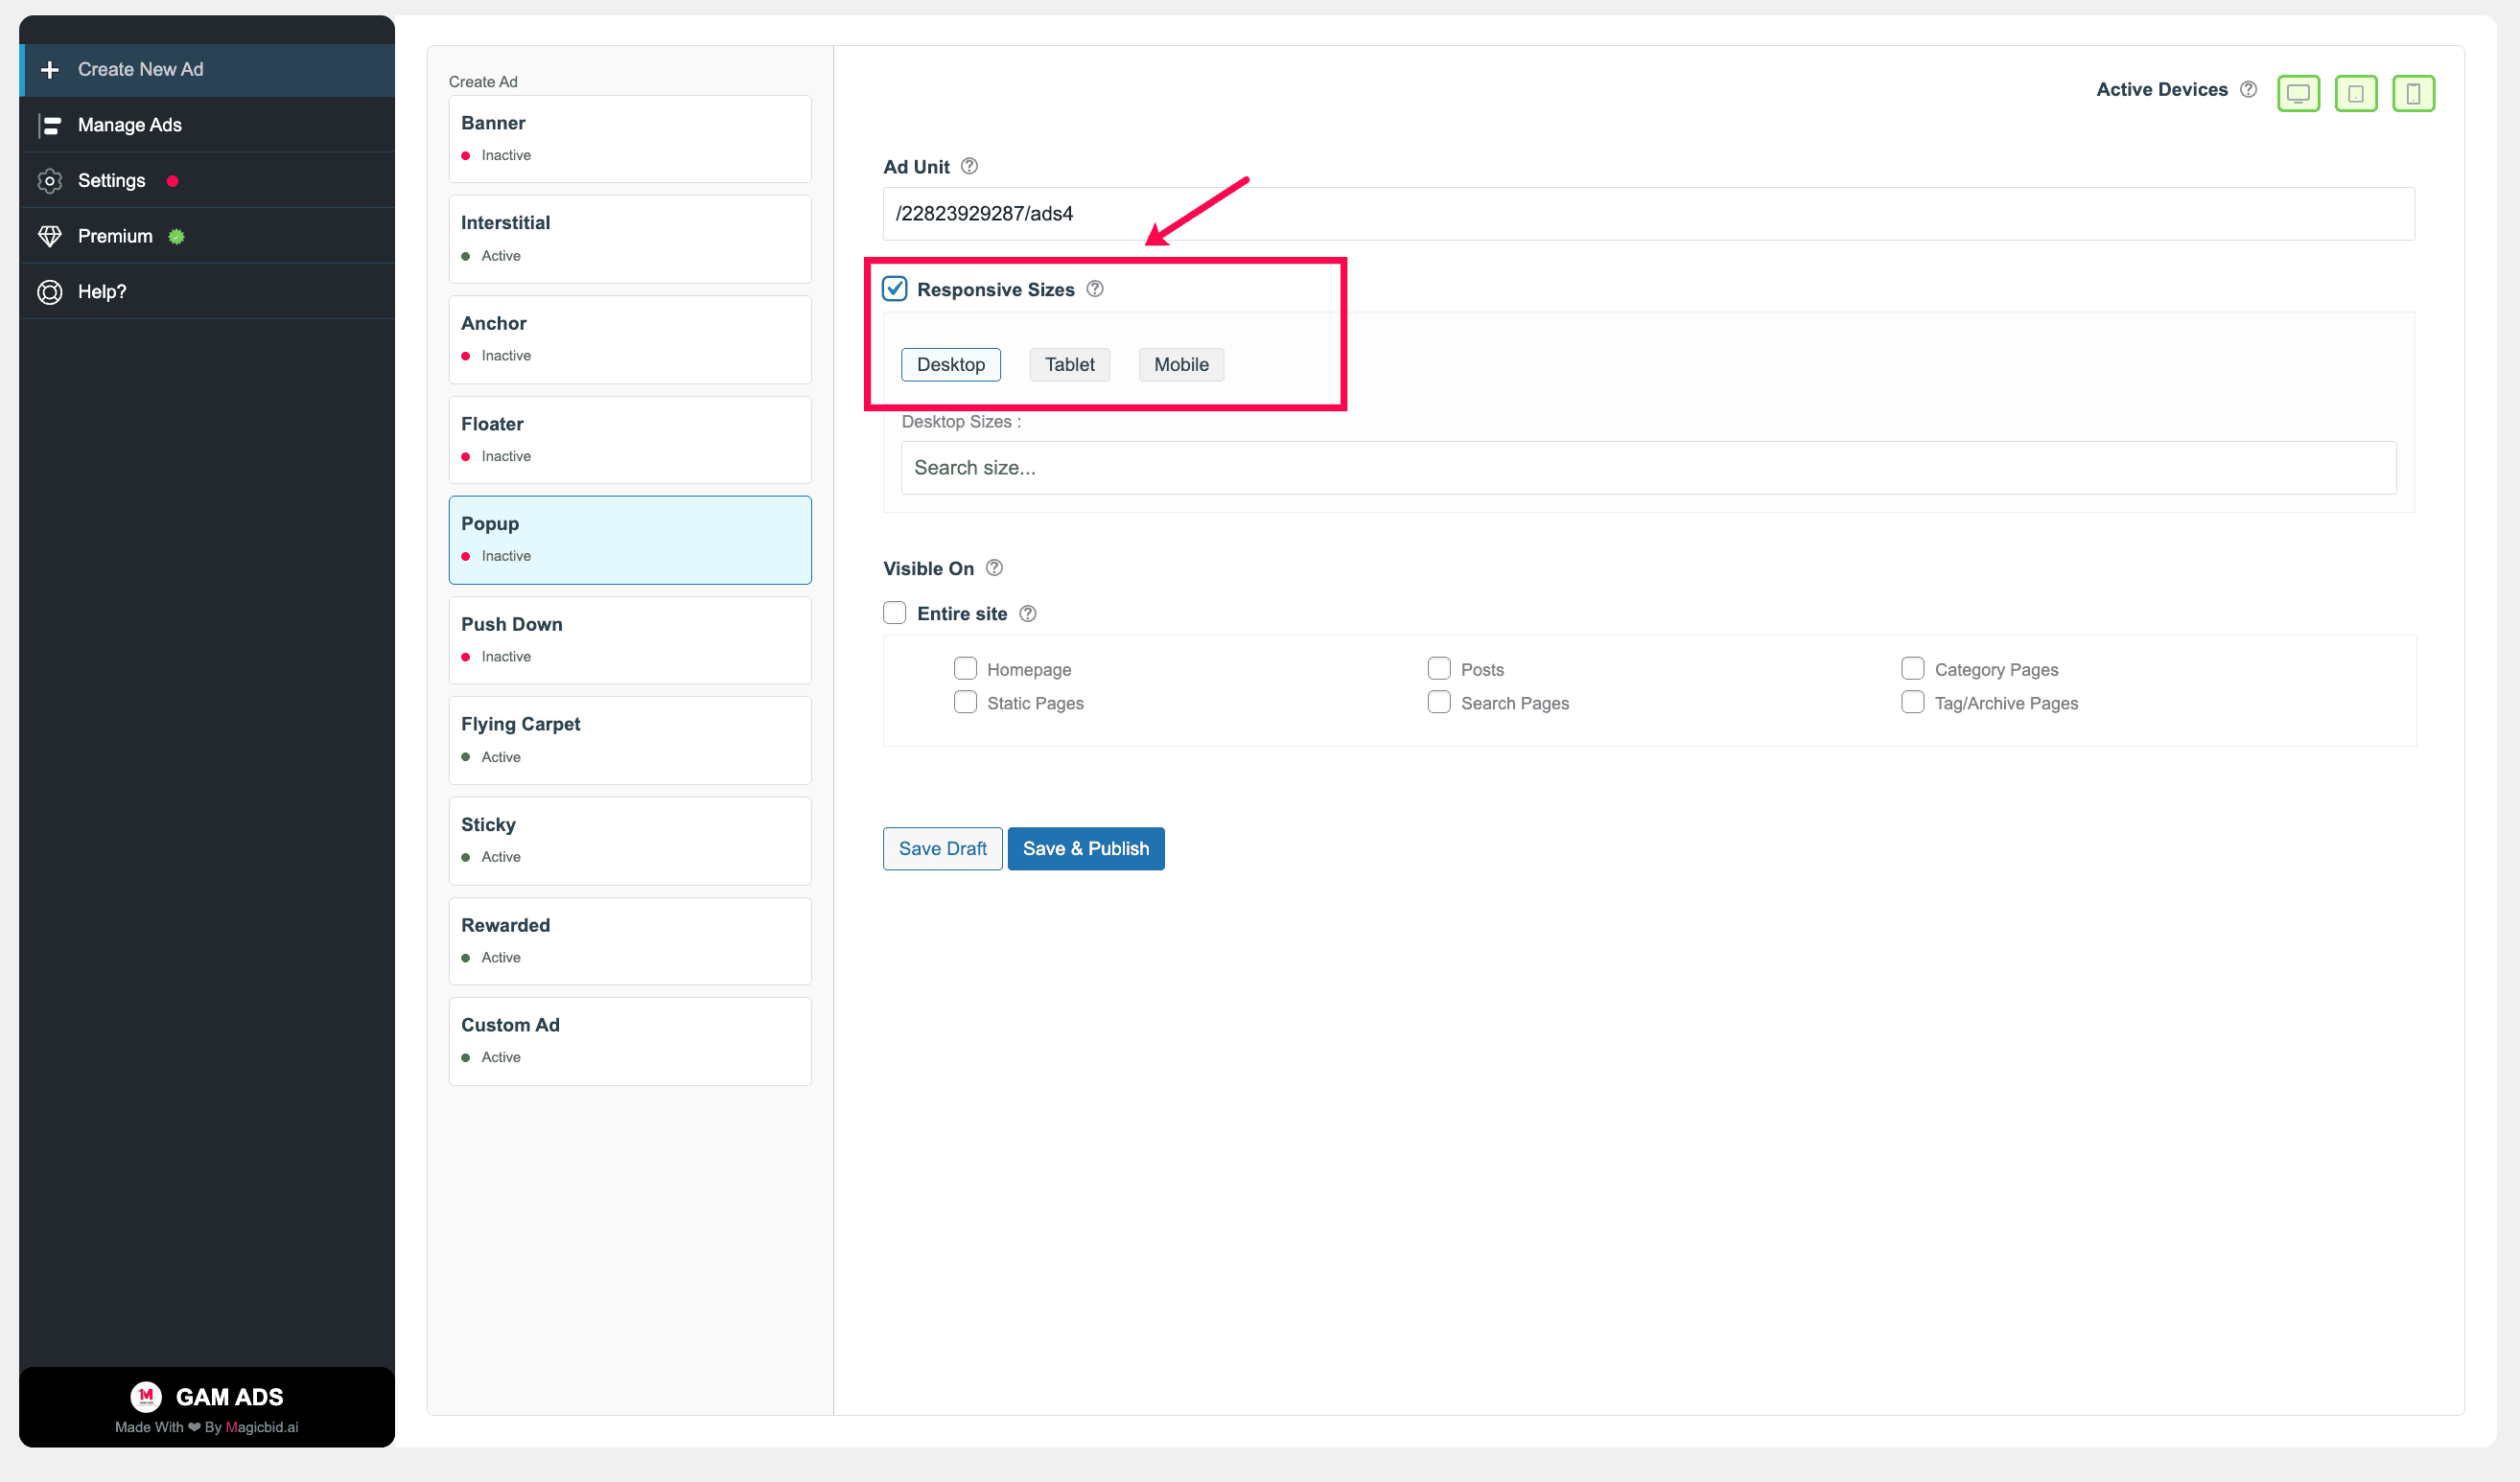The width and height of the screenshot is (2520, 1482).
Task: Click the plus icon beside Create New Ad
Action: 49,70
